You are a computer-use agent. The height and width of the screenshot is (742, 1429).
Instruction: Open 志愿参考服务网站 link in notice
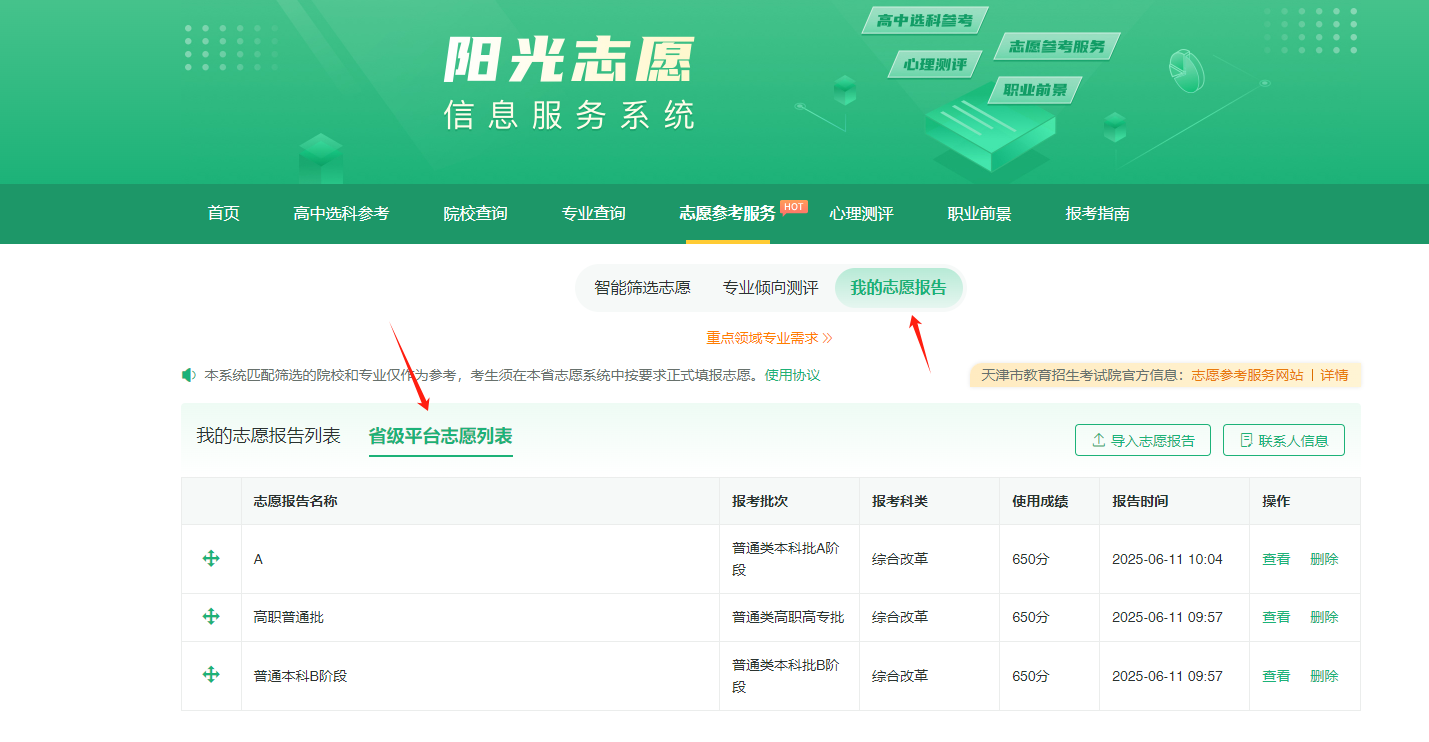(x=1247, y=375)
